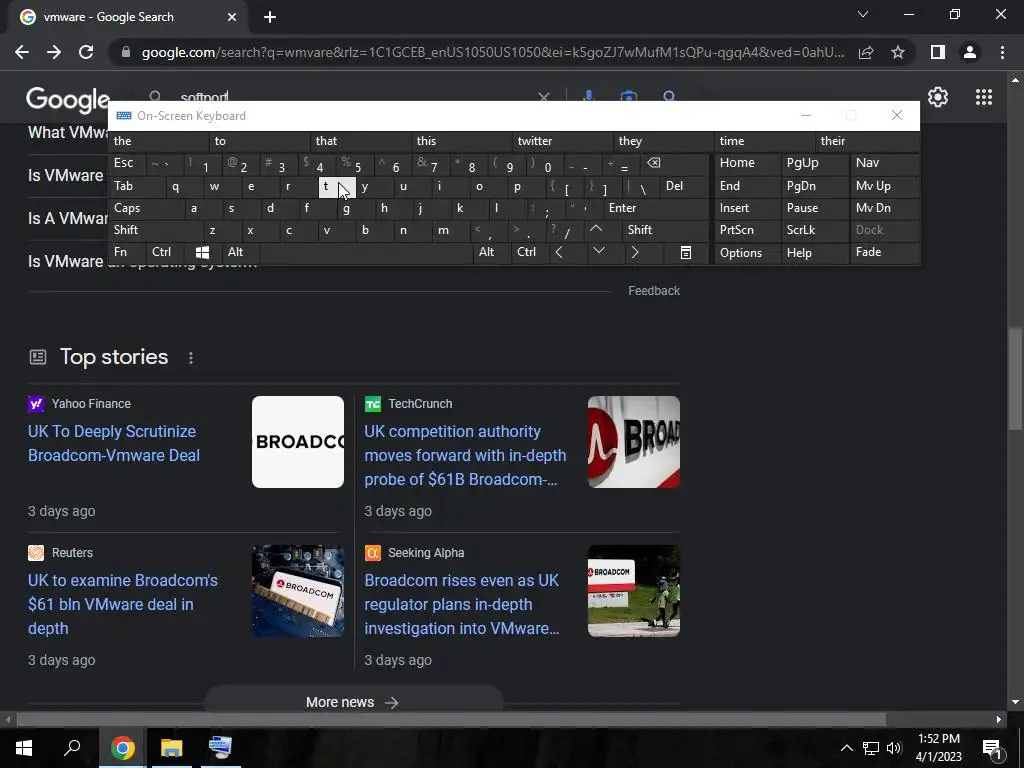Click the vertical page scrollbar thumb
This screenshot has height=768, width=1024.
[x=1015, y=379]
